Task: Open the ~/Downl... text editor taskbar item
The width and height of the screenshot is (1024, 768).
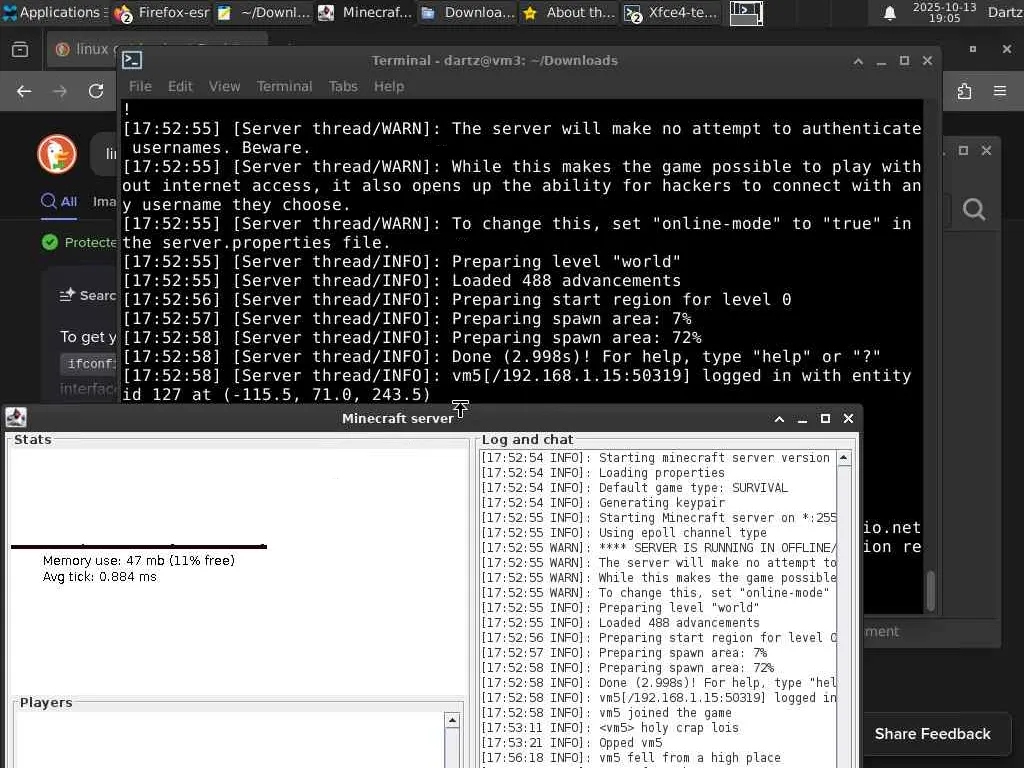Action: click(x=264, y=12)
